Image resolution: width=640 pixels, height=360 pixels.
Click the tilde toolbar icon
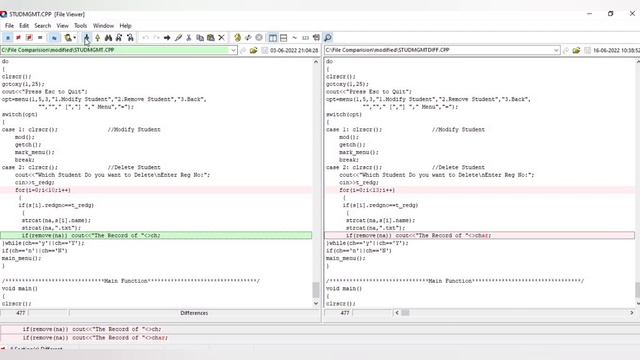click(295, 38)
